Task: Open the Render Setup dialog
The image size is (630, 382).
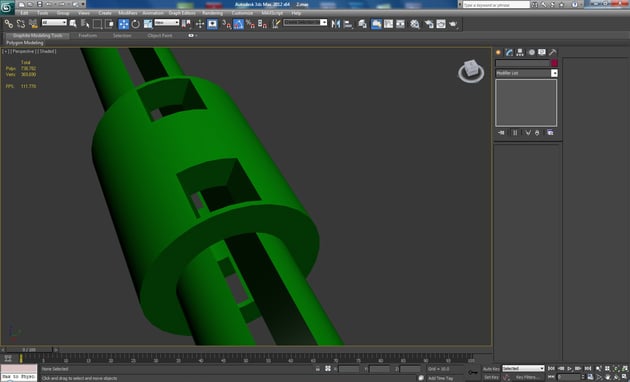Action: (x=429, y=24)
